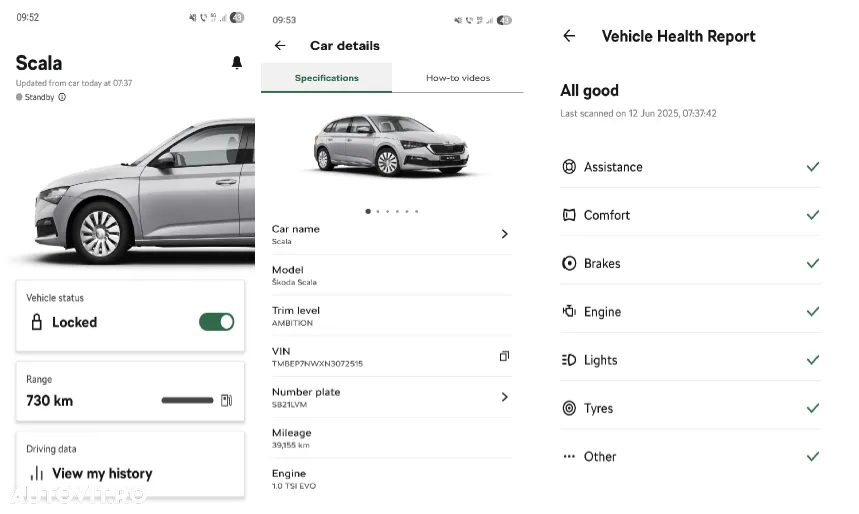Tap the Comfort seat icon
Viewport: 859px width, 514px height.
coord(569,215)
